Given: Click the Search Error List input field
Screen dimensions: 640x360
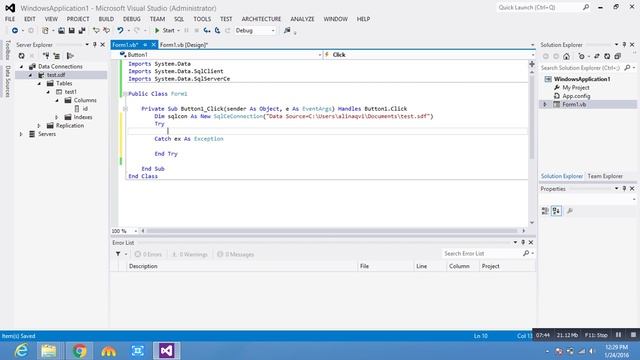Looking at the screenshot, I should (482, 254).
